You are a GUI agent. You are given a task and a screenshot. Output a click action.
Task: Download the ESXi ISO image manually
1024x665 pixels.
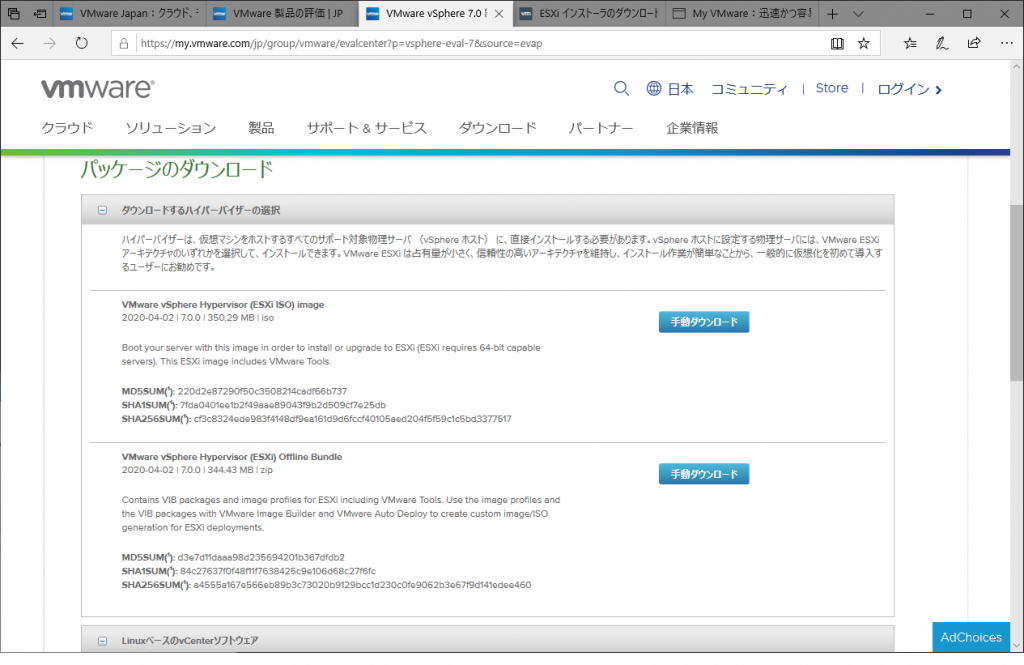(704, 321)
